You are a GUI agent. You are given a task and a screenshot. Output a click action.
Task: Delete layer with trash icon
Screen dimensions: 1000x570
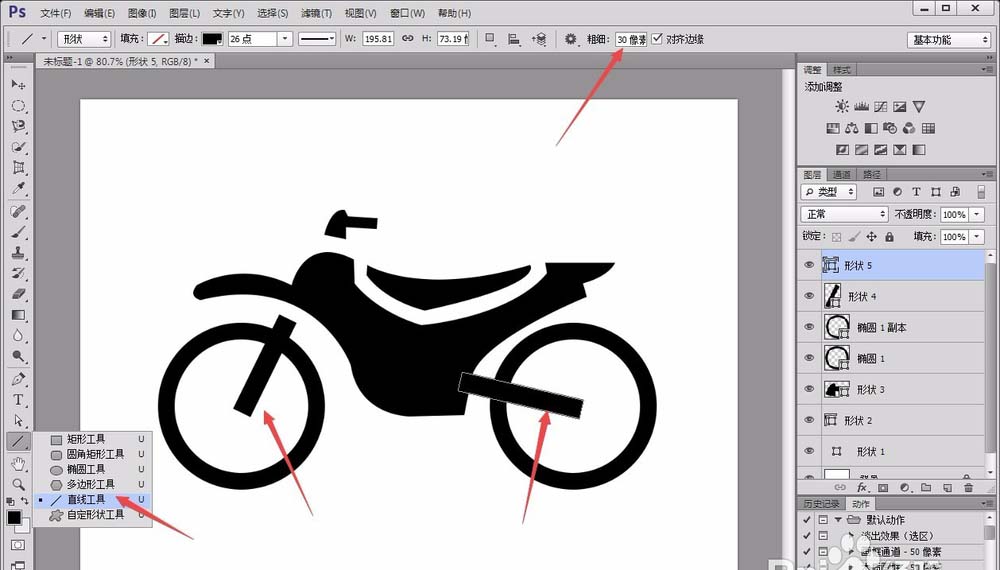click(968, 488)
